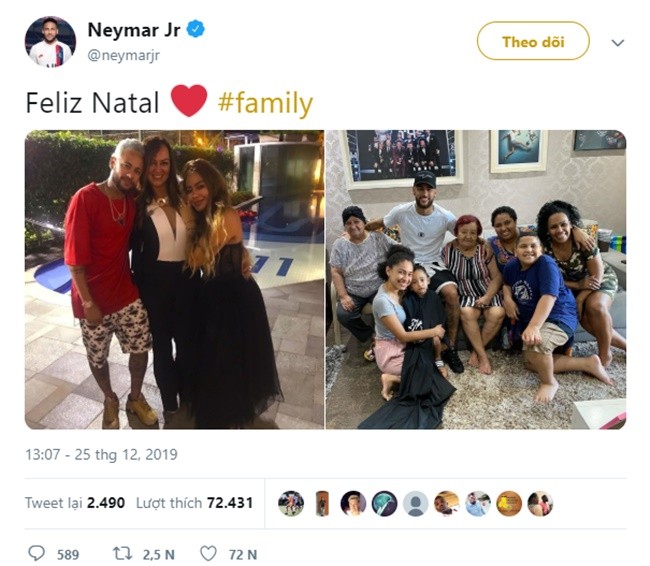
Task: Click the blue verified badge
Action: coord(196,29)
